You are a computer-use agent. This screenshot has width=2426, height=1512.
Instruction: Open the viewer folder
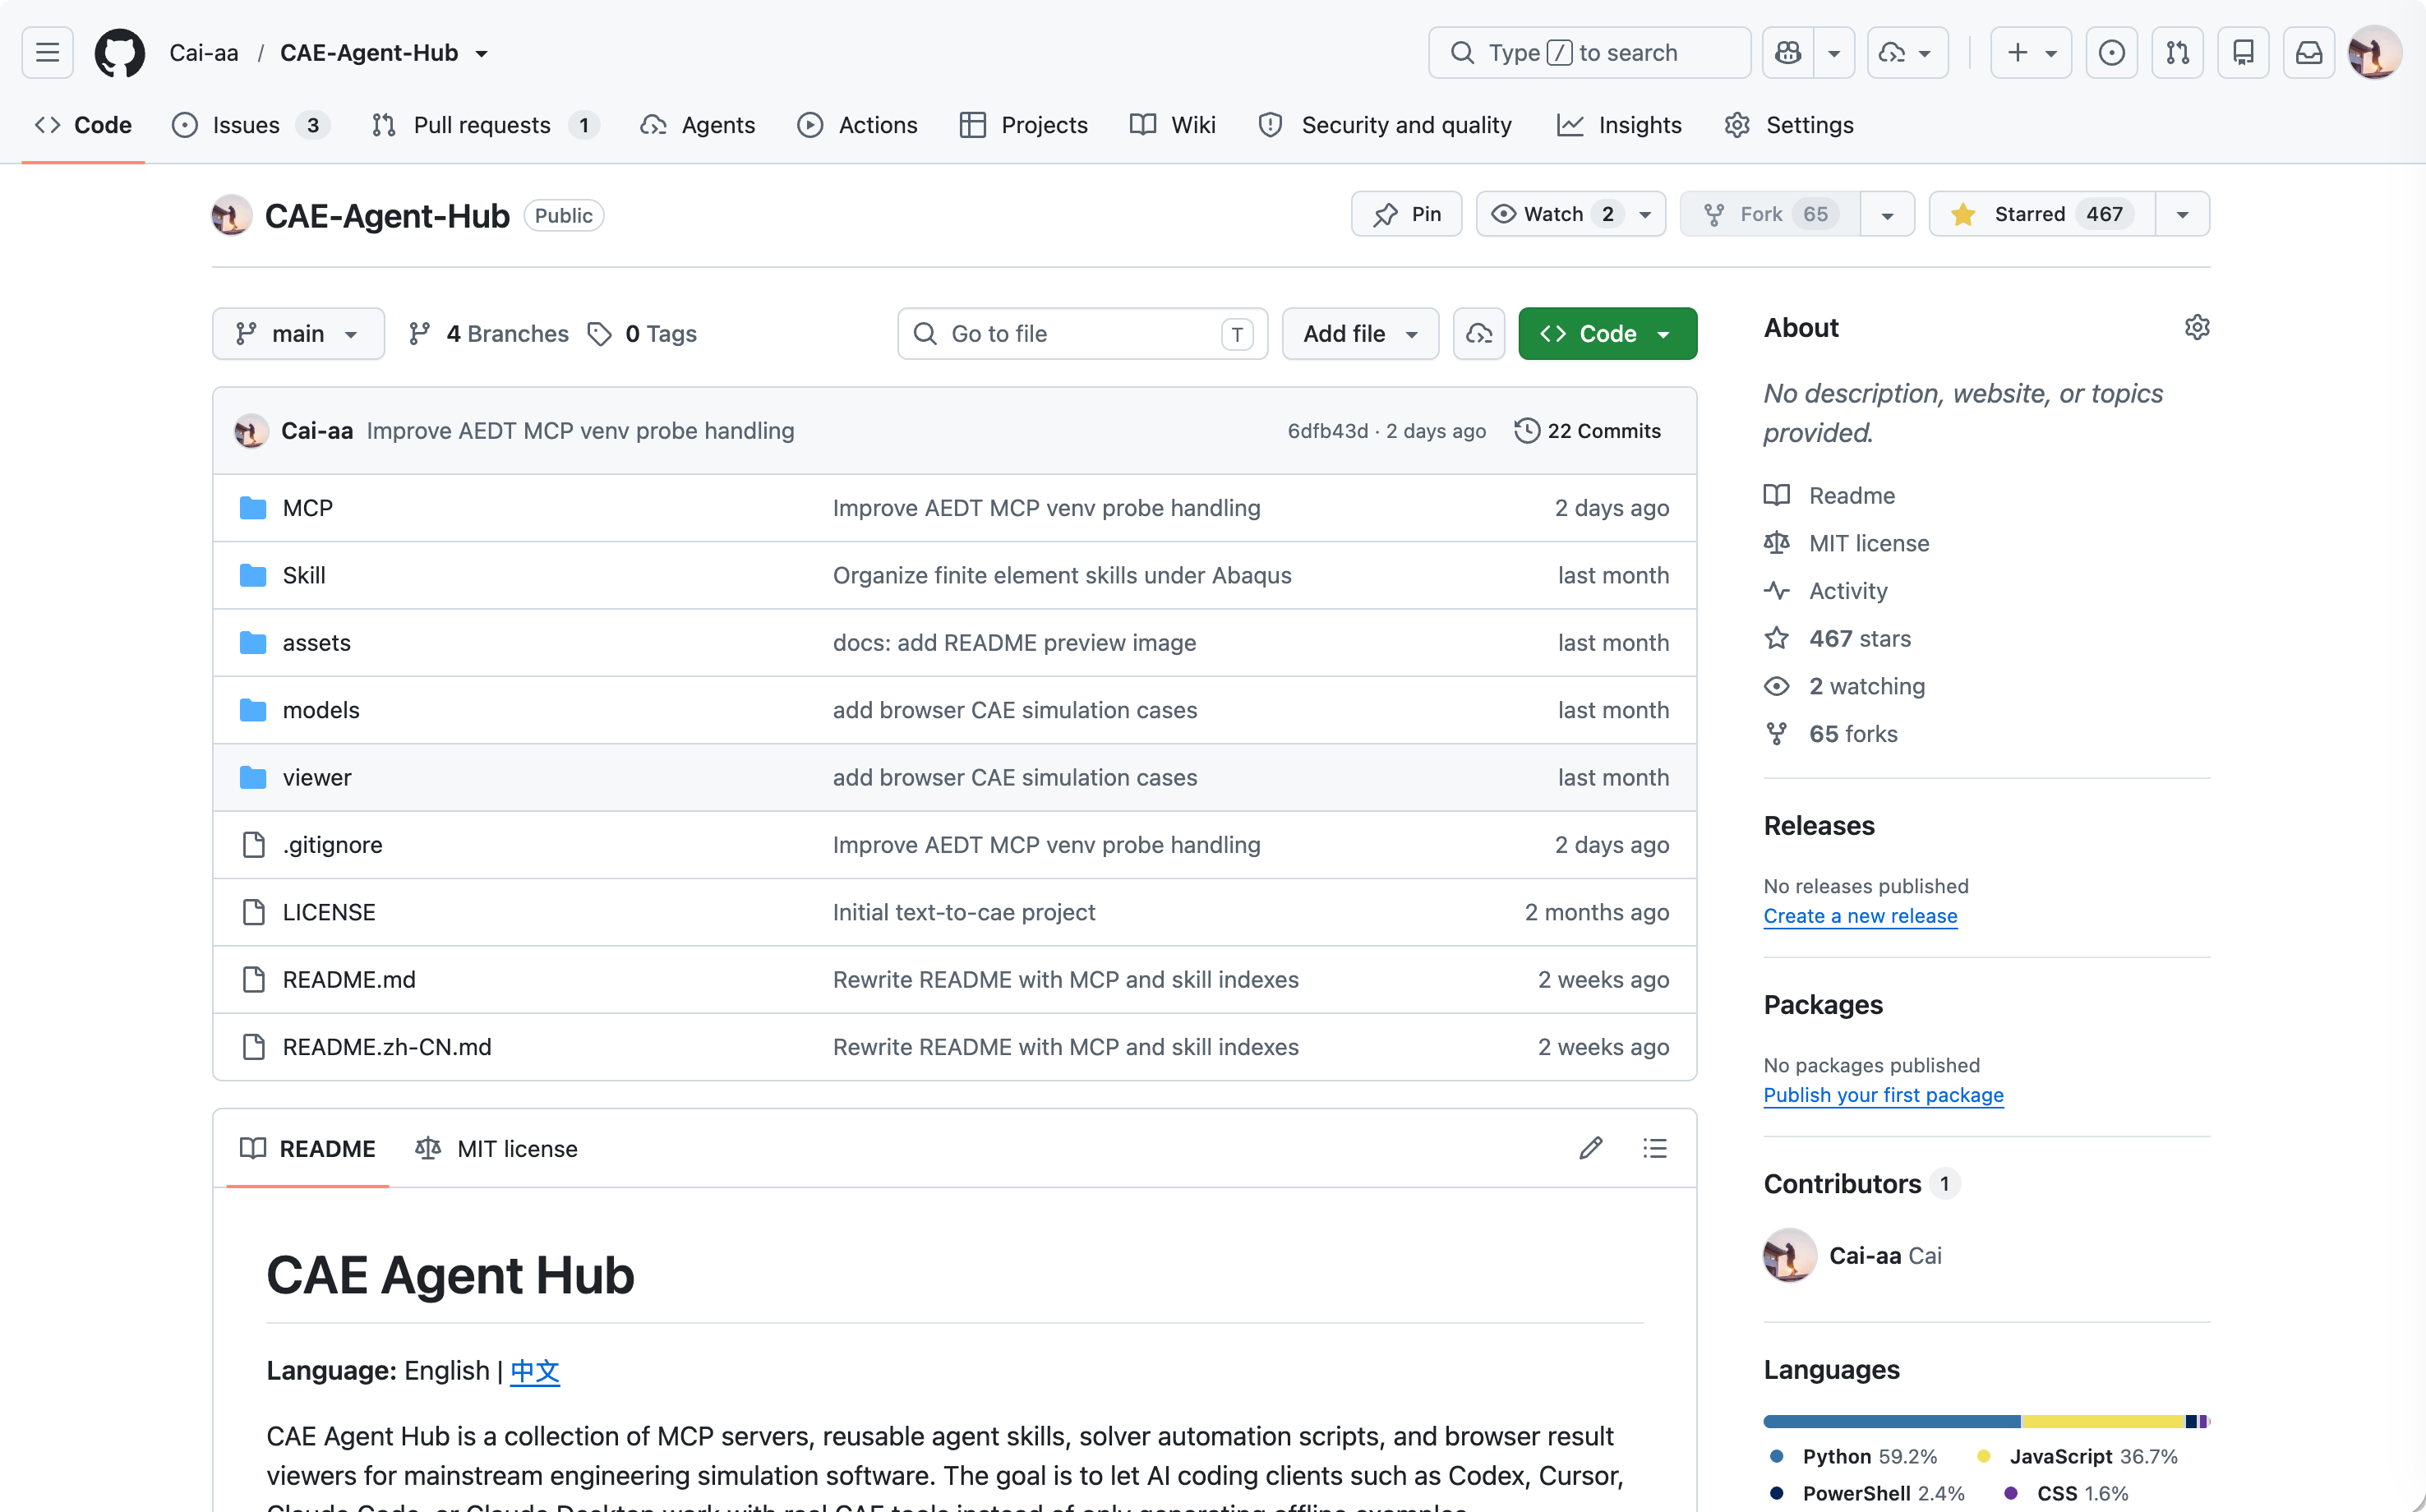pos(316,777)
